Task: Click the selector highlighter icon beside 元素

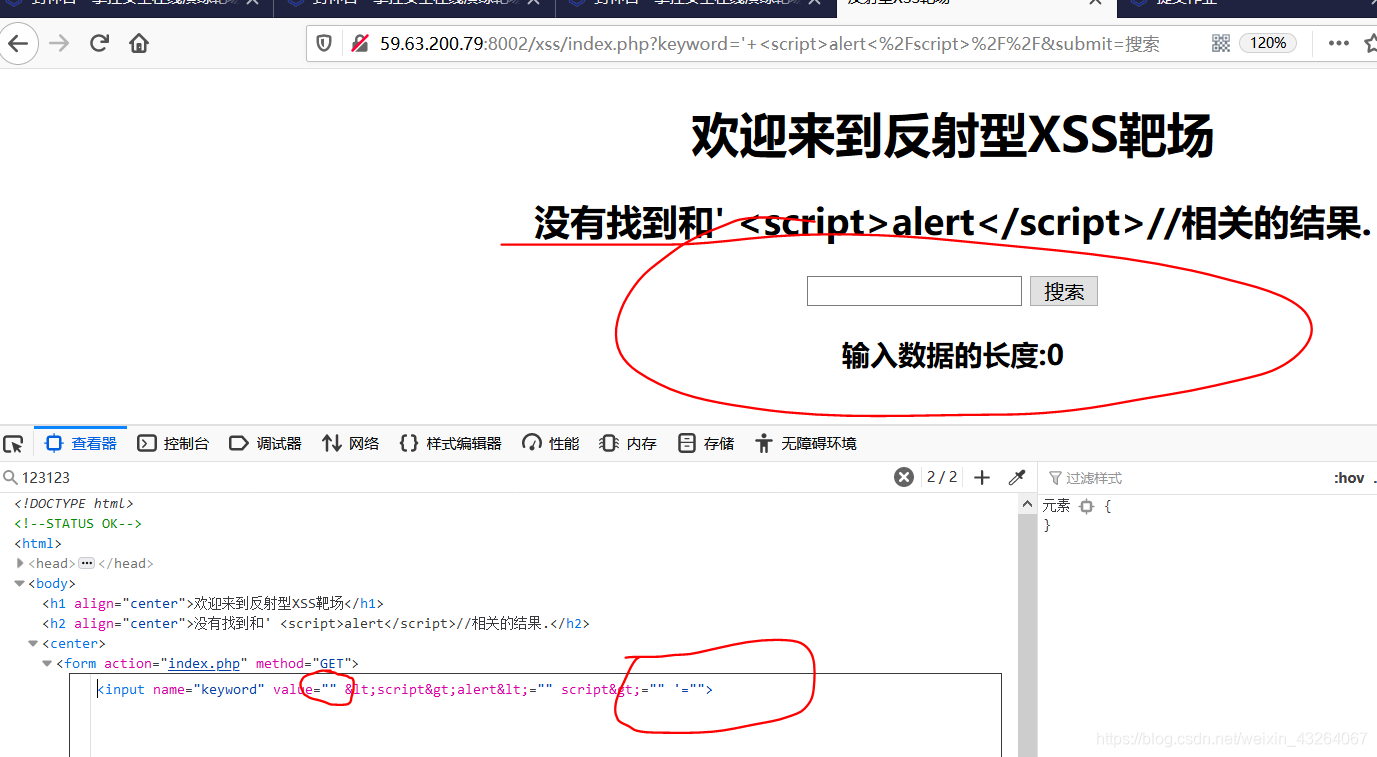Action: tap(1087, 506)
